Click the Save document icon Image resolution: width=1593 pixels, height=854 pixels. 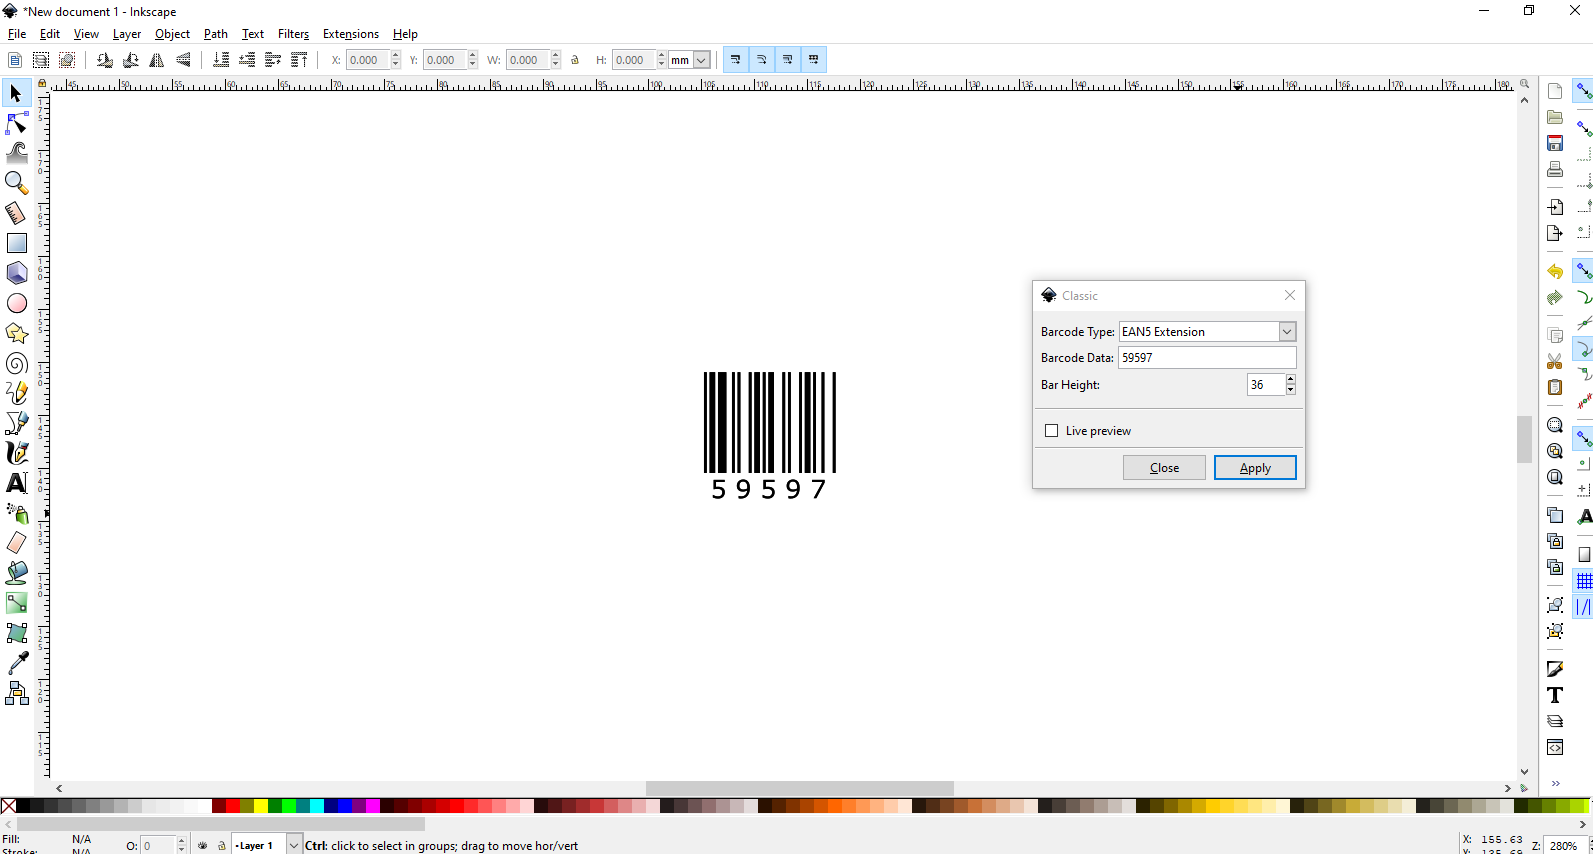[x=1555, y=143]
